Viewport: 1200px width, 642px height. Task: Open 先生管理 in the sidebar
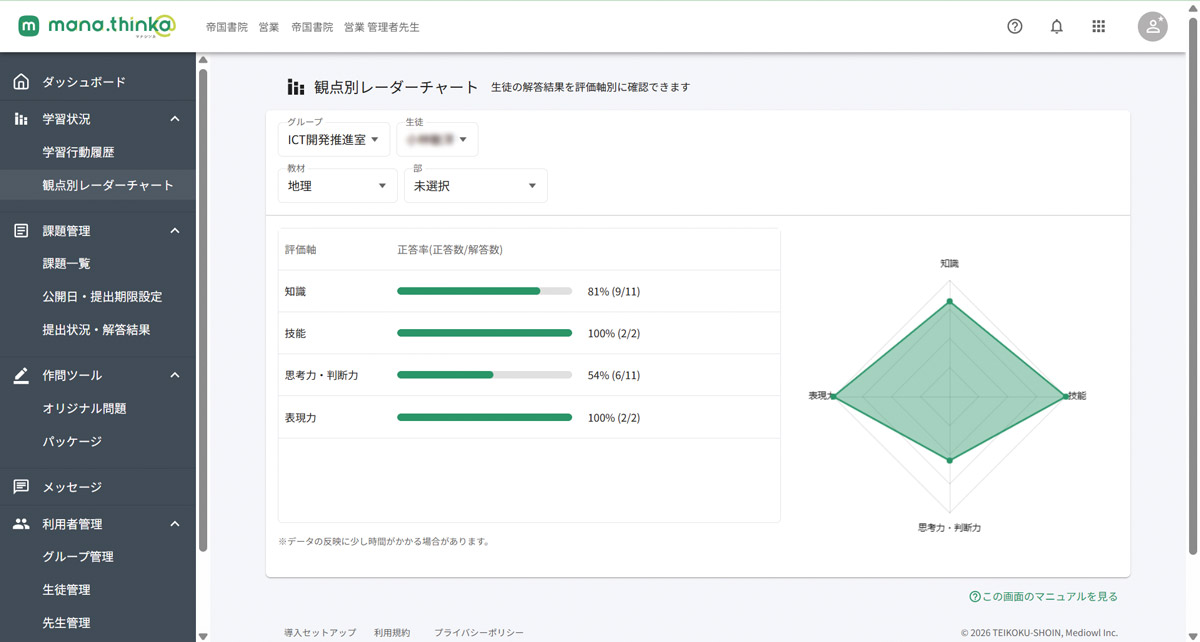click(x=66, y=623)
